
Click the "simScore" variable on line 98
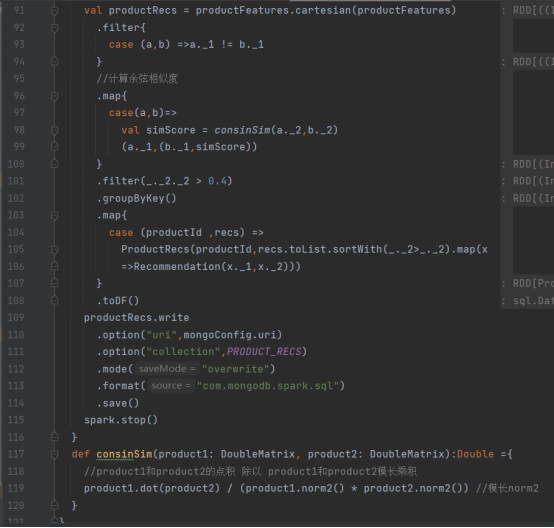170,130
